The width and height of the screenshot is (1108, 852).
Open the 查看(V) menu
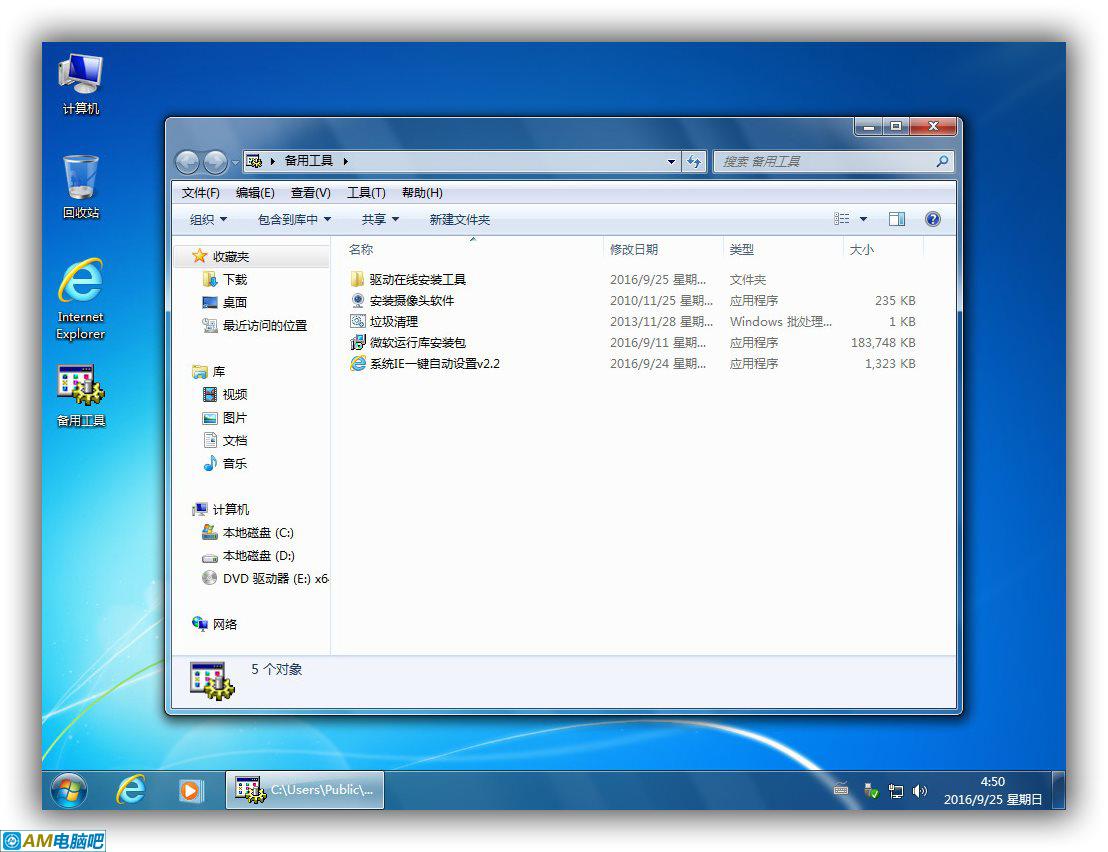(x=311, y=193)
